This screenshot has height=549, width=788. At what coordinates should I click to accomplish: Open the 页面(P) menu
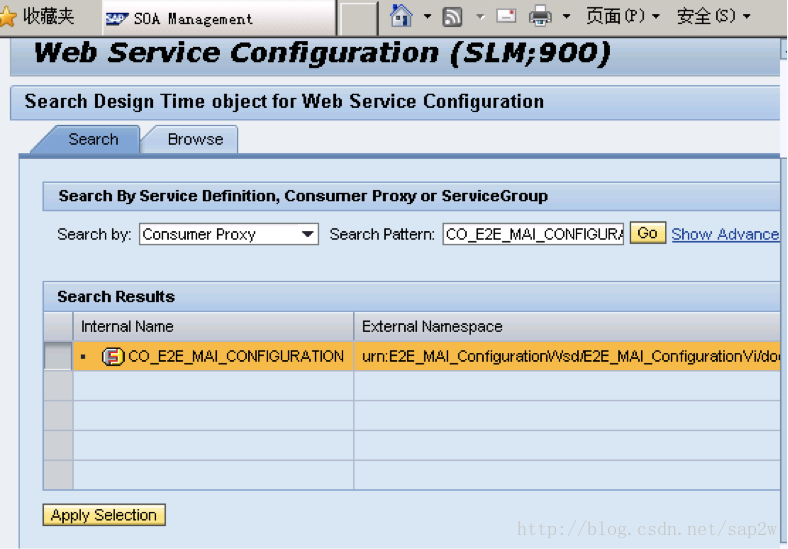pyautogui.click(x=623, y=16)
